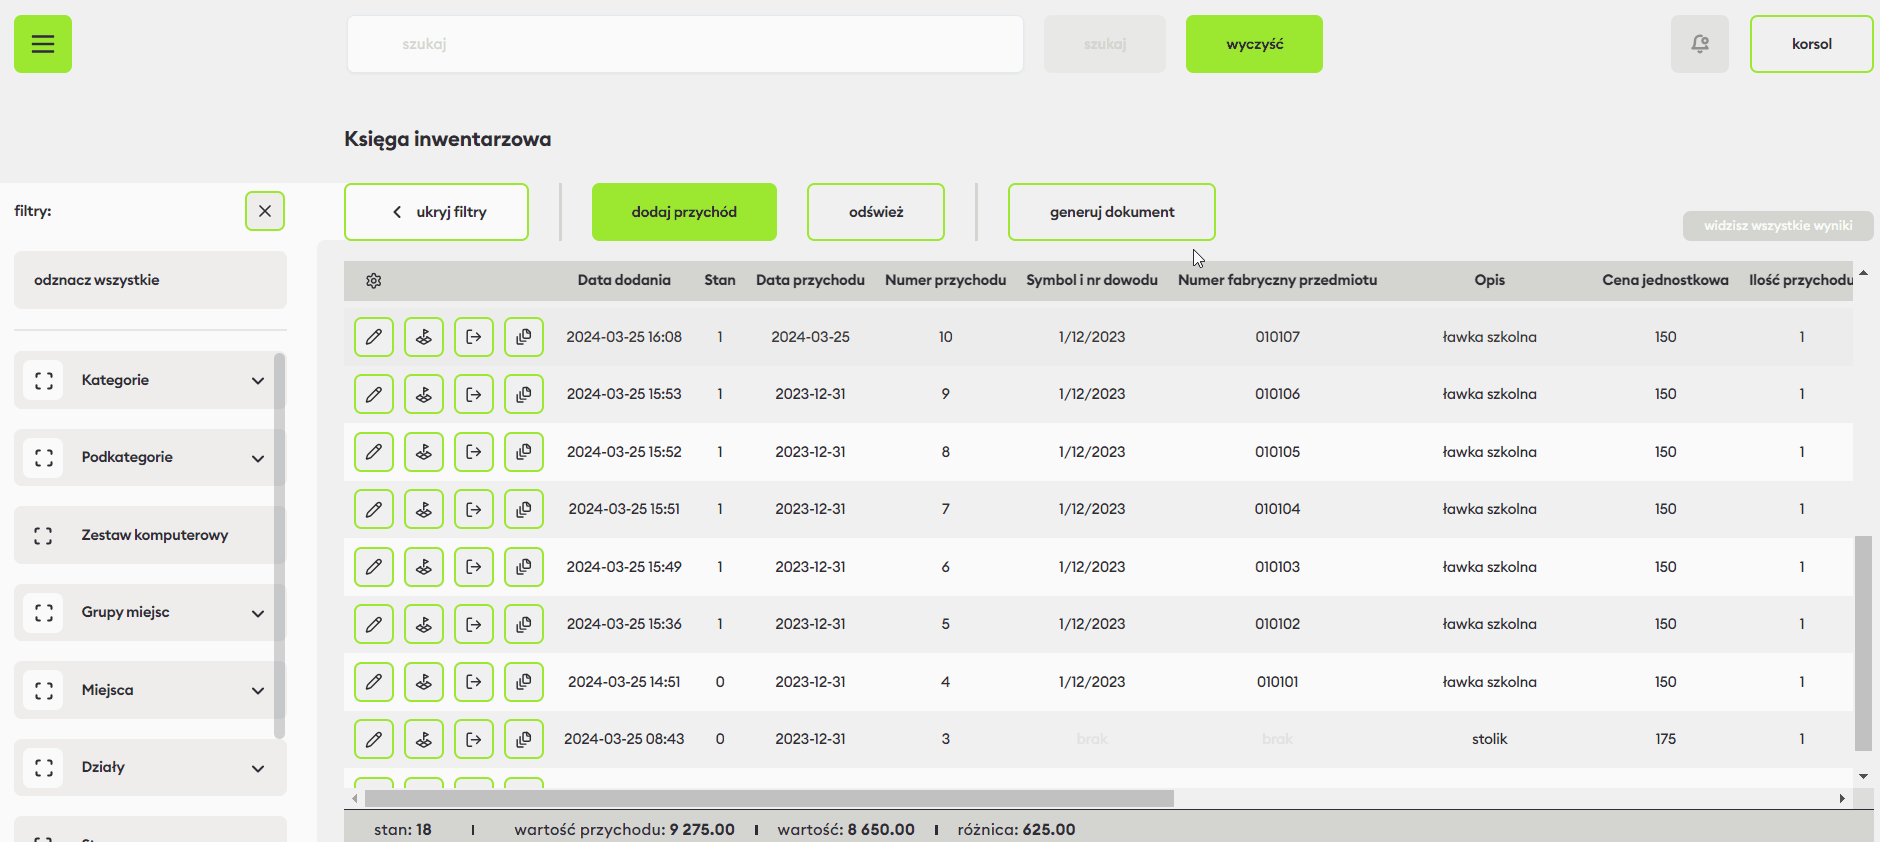Viewport: 1880px width, 842px height.
Task: Click the notifications bell icon
Action: (1699, 44)
